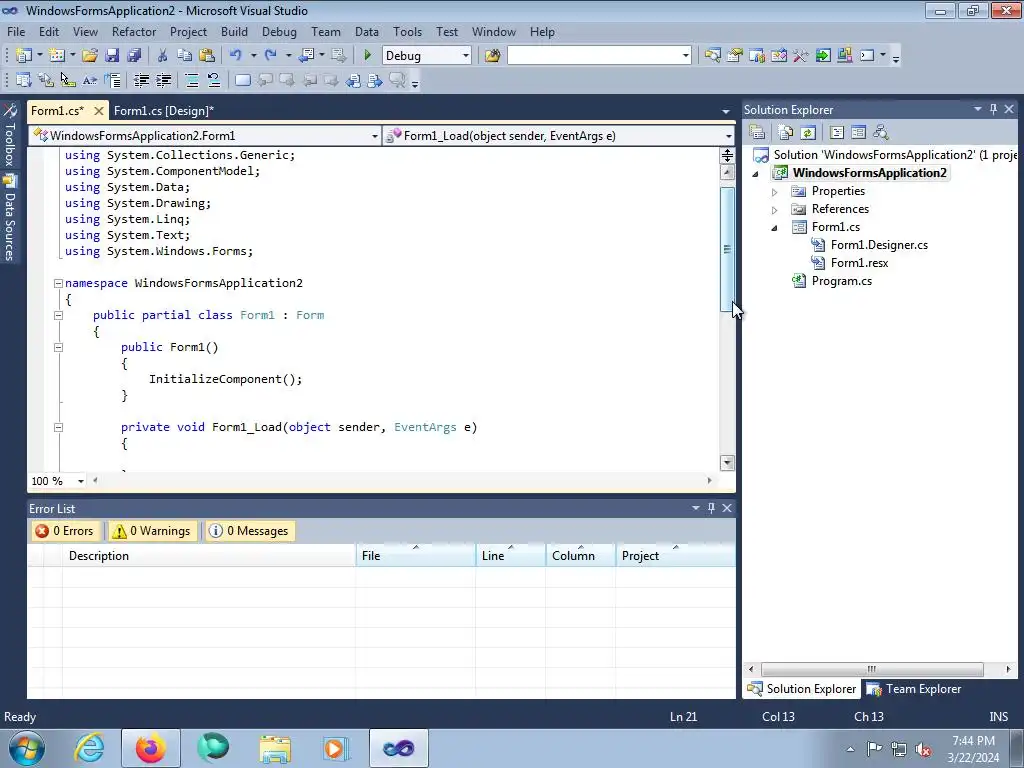The image size is (1024, 768).
Task: Undo the last edit
Action: tap(236, 56)
